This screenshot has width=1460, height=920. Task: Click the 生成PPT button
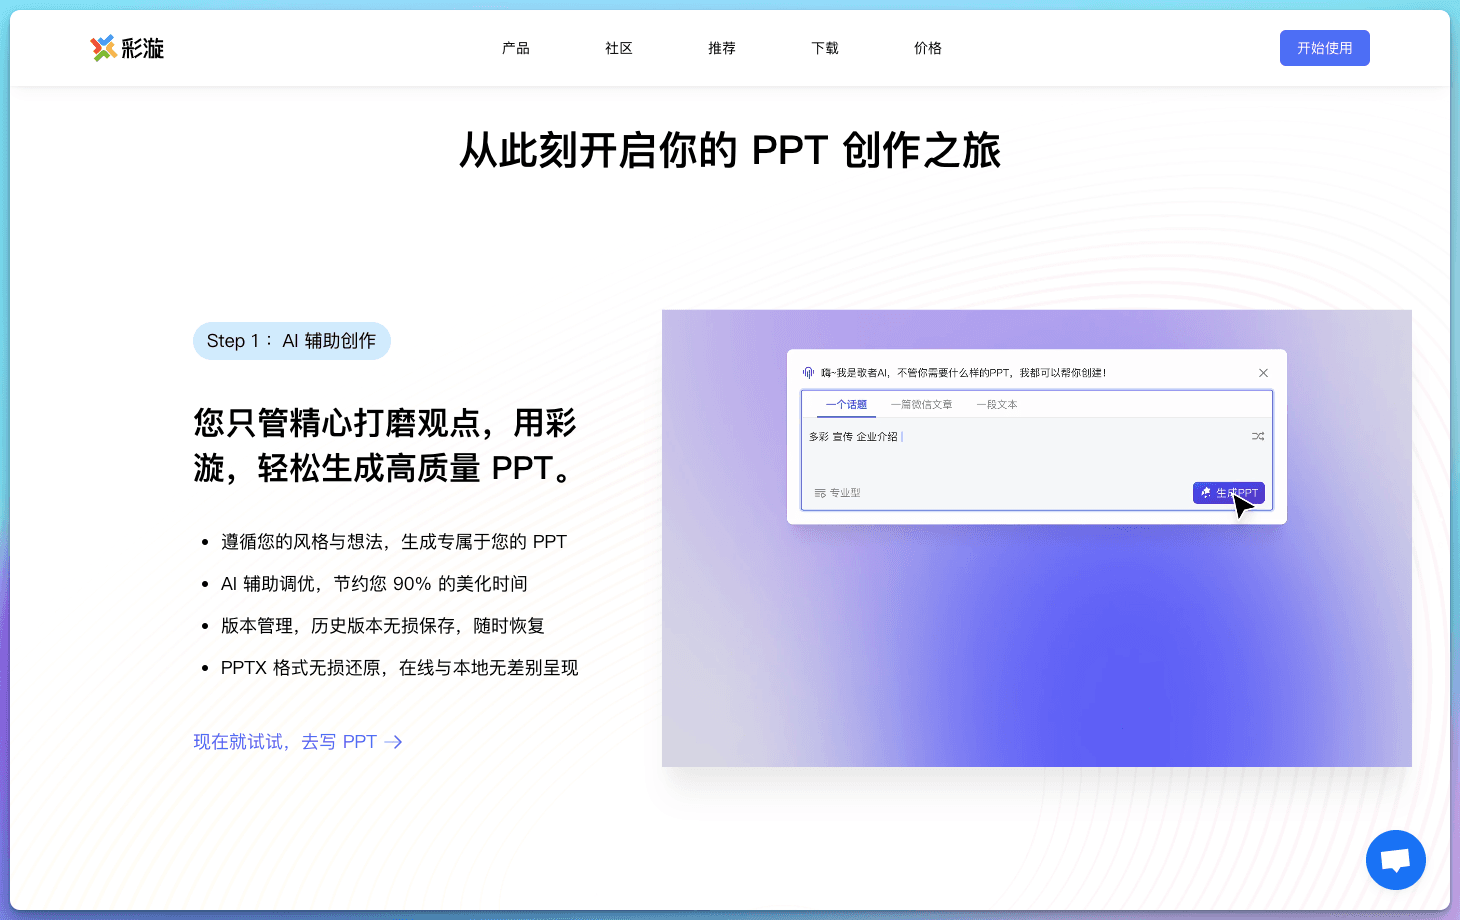click(x=1229, y=493)
